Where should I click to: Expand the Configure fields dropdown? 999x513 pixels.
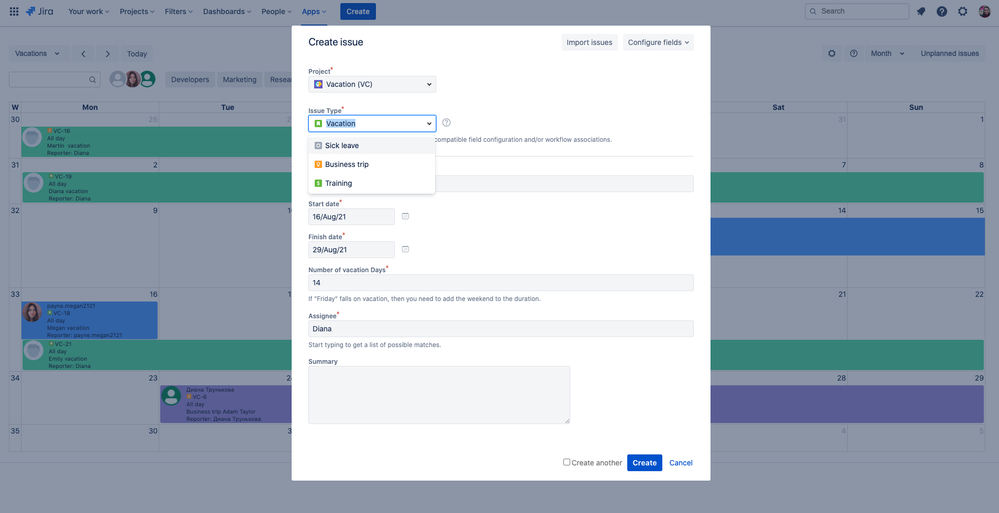pos(658,43)
